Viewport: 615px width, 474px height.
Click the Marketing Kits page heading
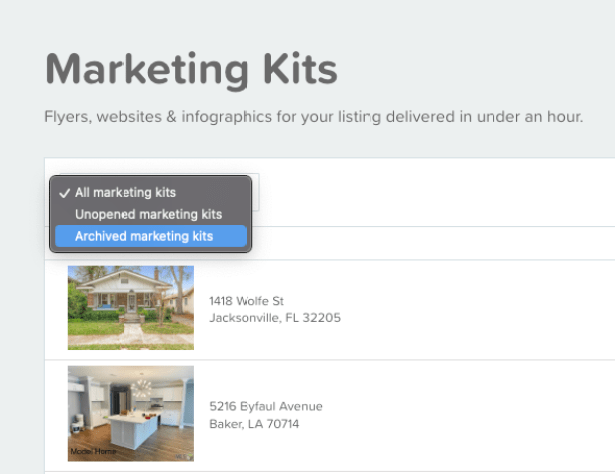191,70
